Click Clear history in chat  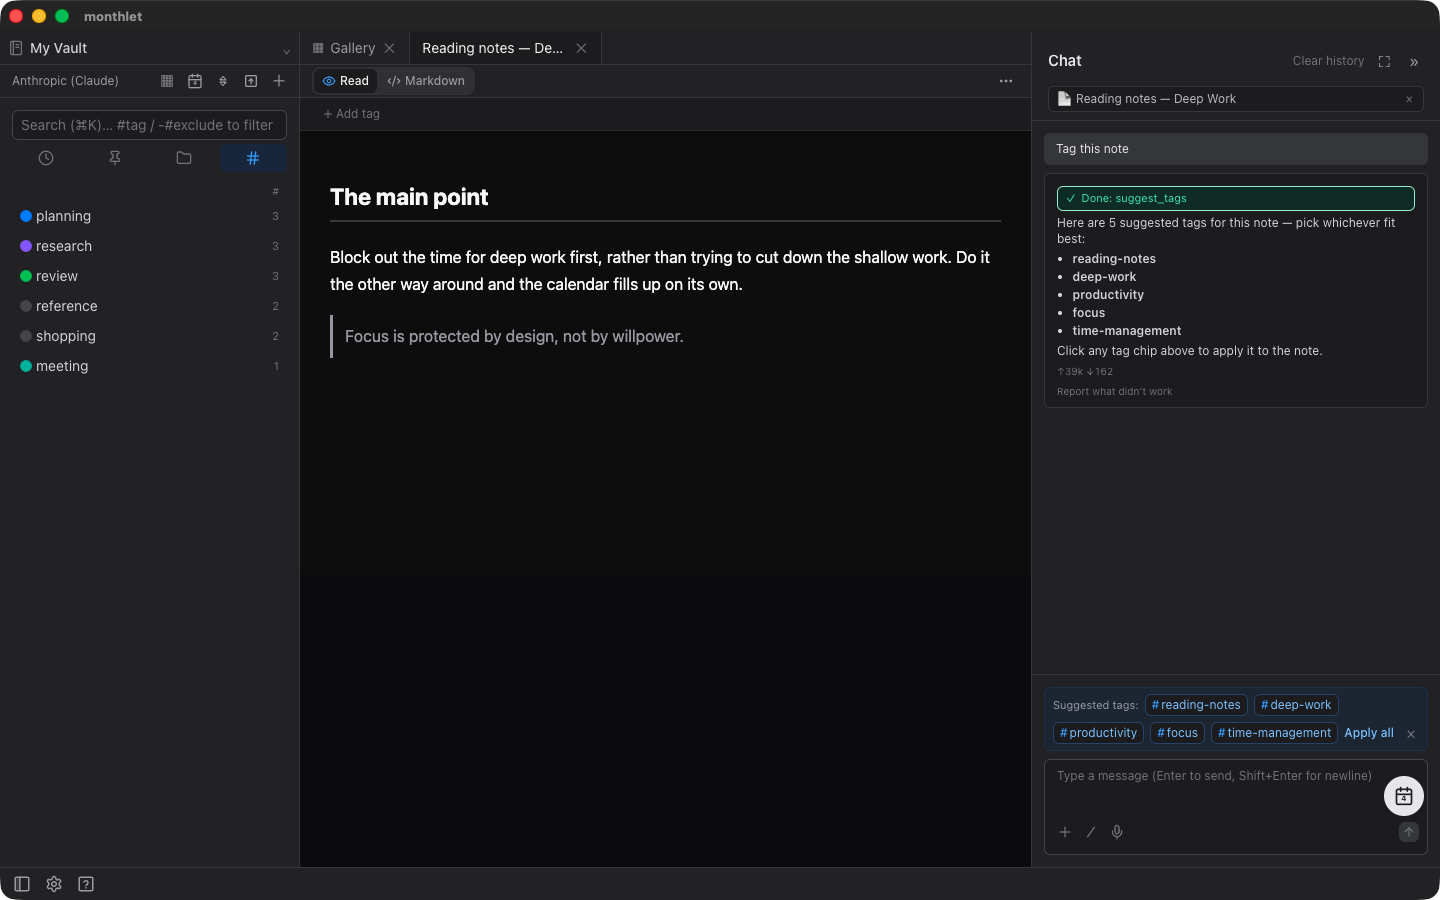[x=1328, y=61]
